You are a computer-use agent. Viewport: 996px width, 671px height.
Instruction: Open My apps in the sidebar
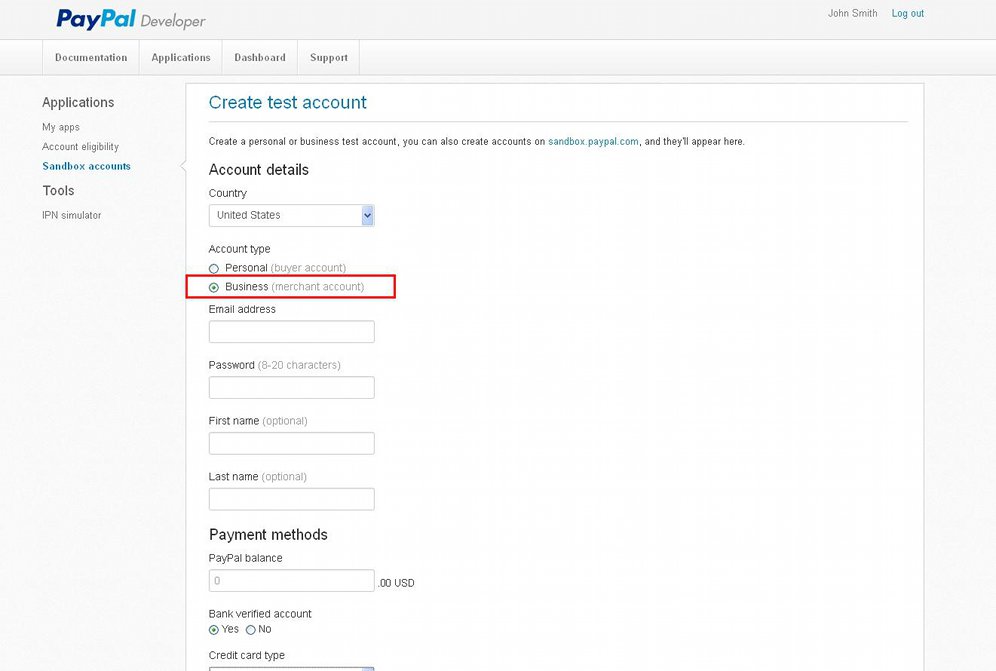tap(61, 127)
